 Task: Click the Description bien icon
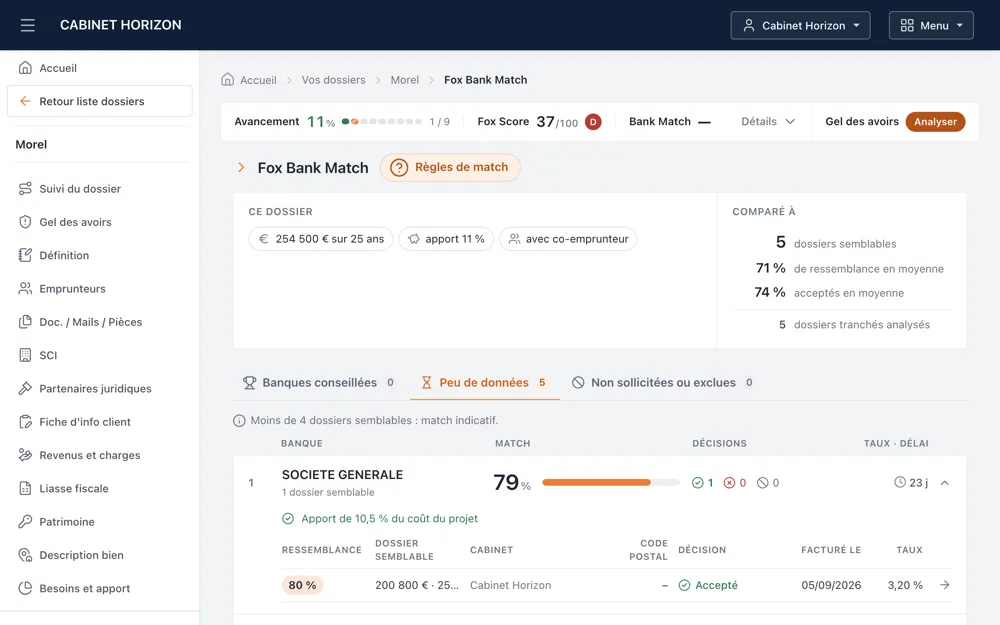(x=25, y=555)
